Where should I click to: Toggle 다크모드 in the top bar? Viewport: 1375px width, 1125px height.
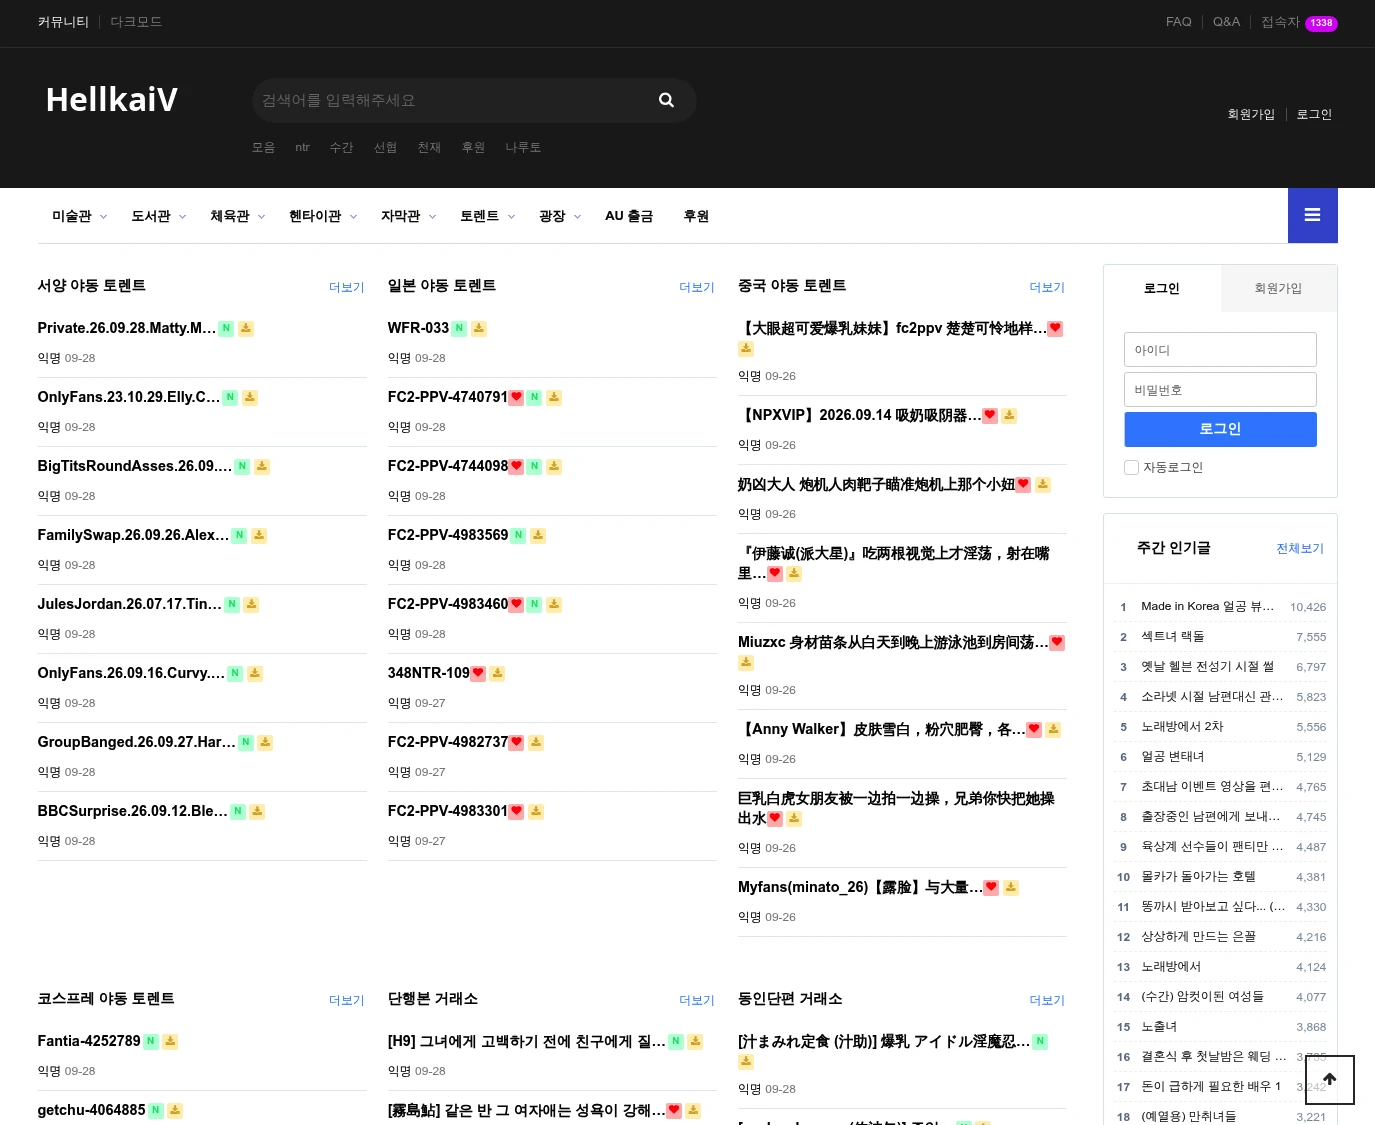point(136,22)
